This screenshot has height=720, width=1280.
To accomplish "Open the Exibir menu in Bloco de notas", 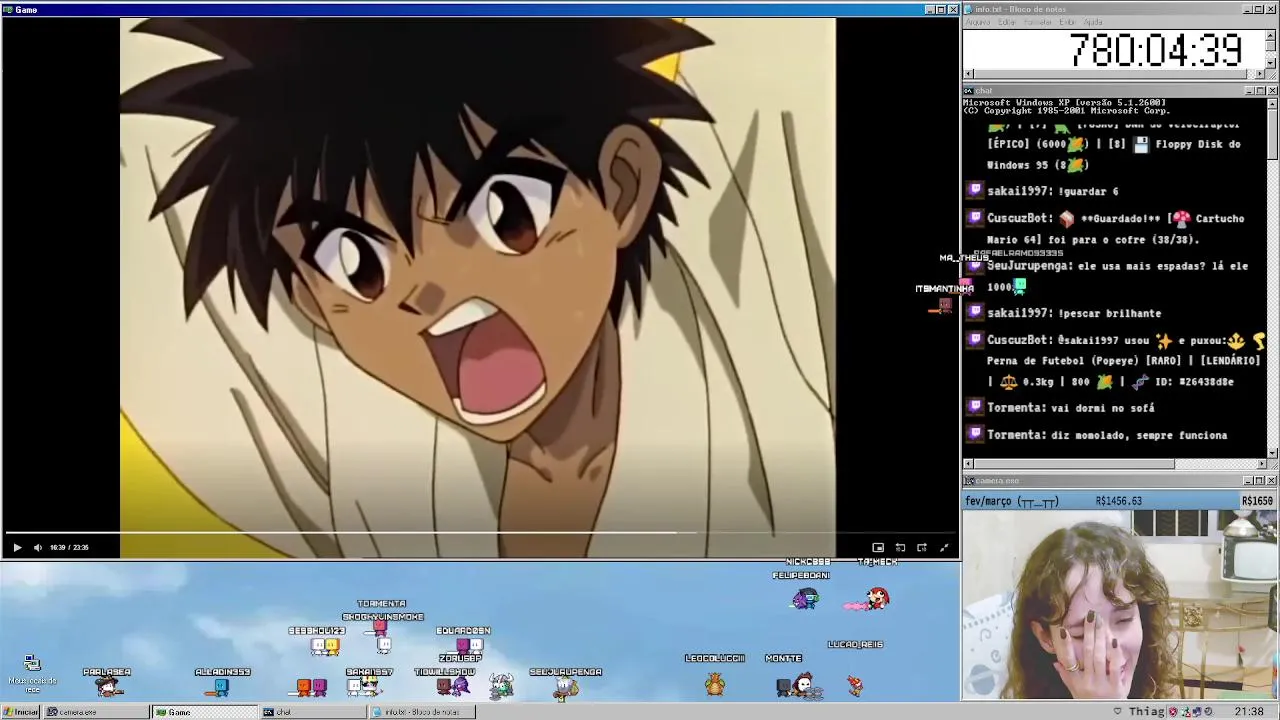I will pos(1068,22).
